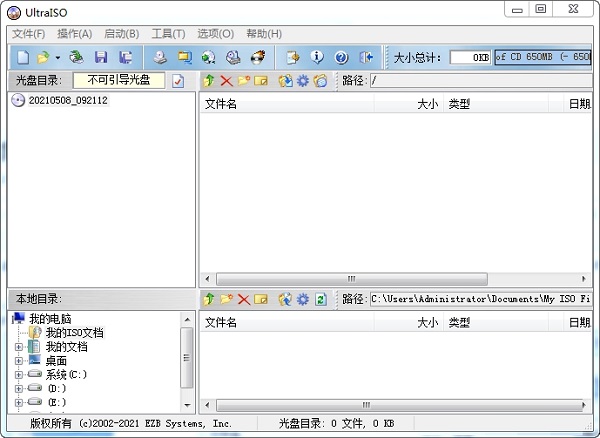
Task: Select 我的电脑 in local tree
Action: point(51,319)
